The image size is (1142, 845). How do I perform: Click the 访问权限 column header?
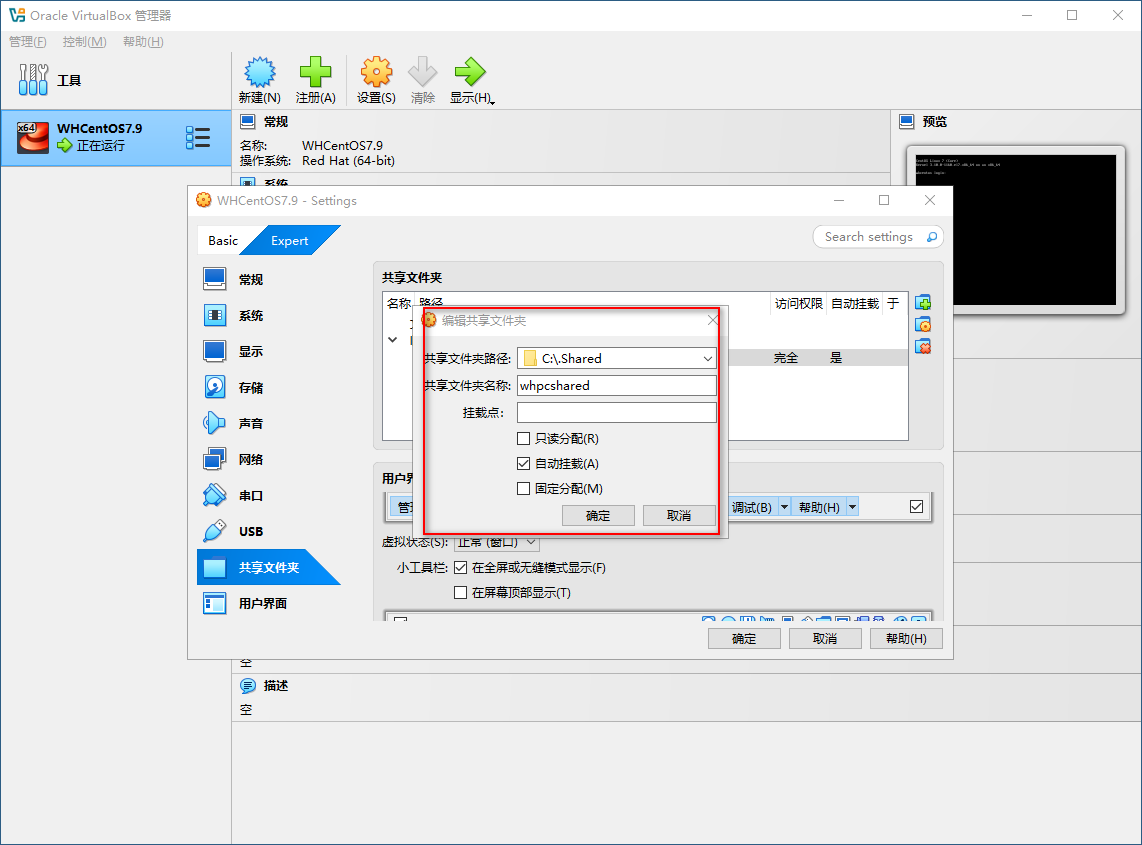798,304
